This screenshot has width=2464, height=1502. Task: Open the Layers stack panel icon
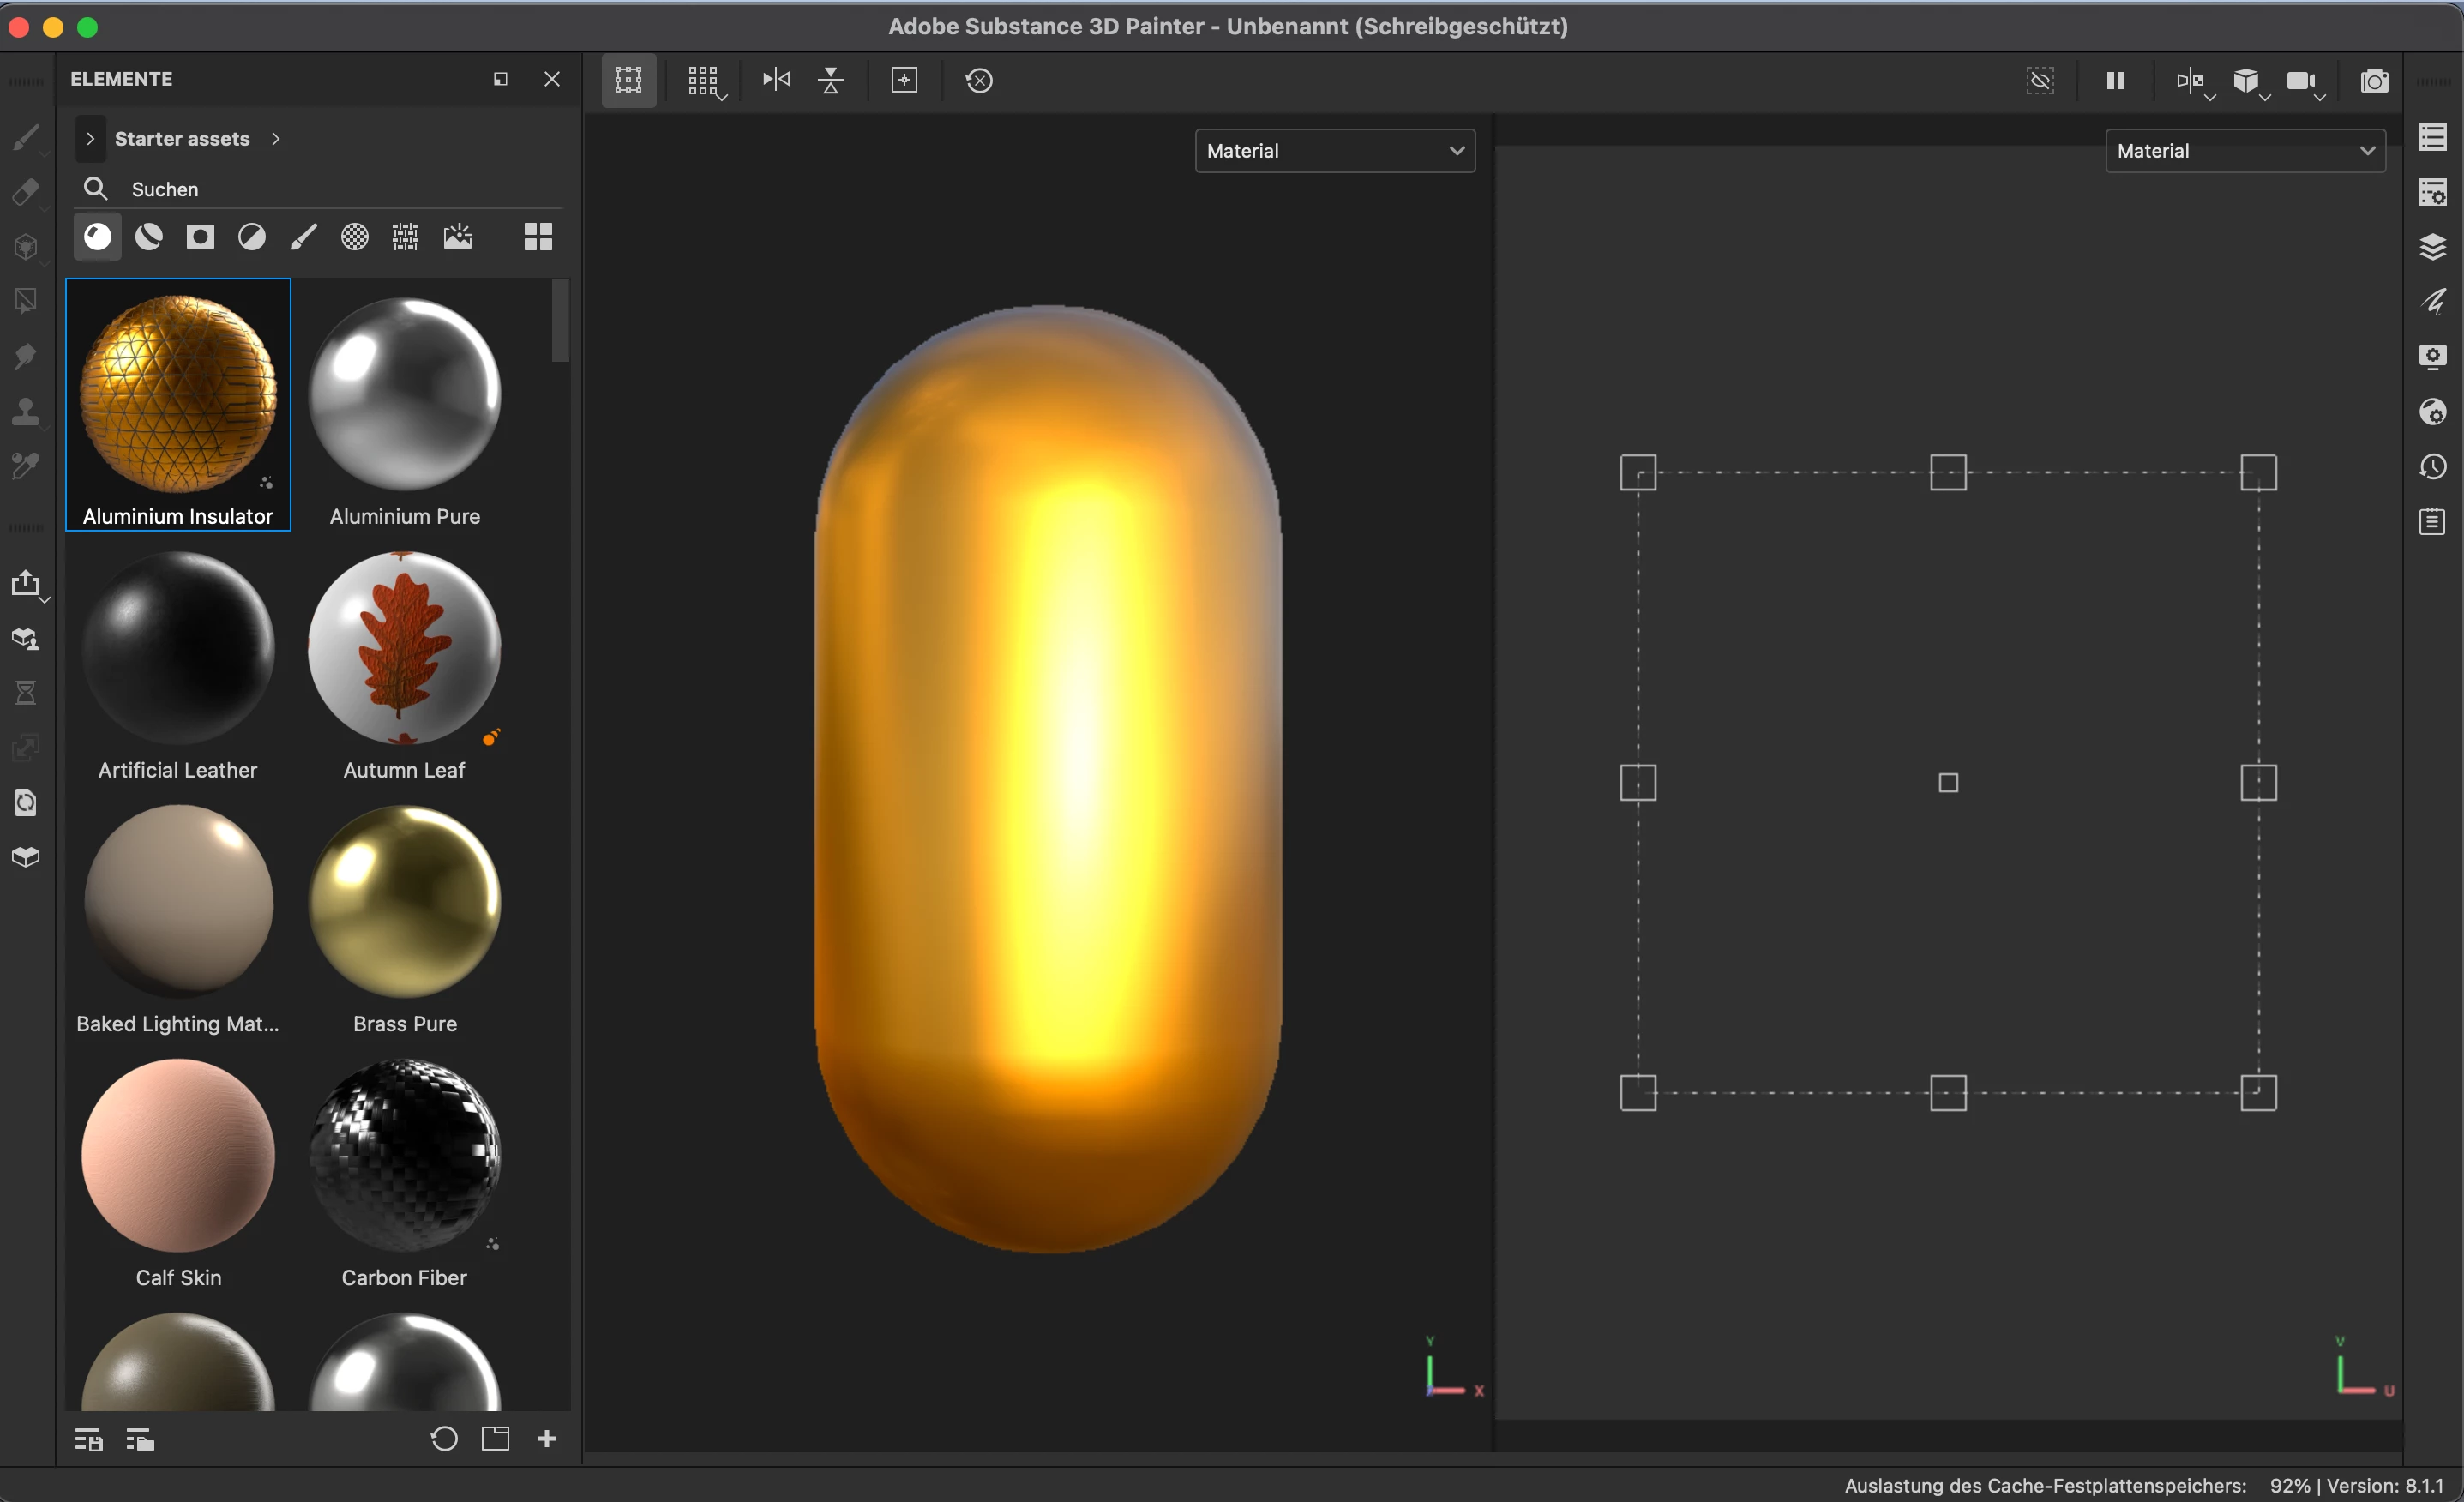coord(2432,247)
